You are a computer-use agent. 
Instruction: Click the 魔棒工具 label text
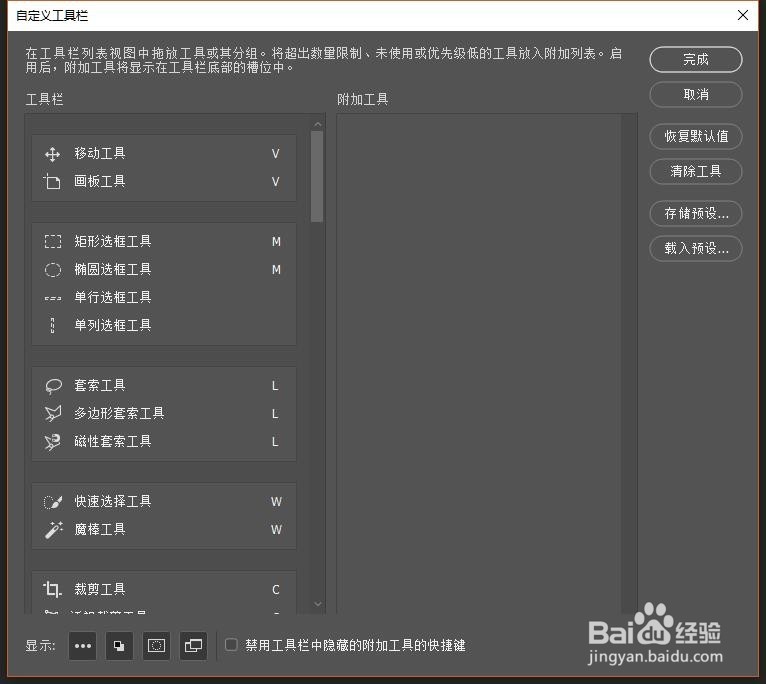point(100,529)
